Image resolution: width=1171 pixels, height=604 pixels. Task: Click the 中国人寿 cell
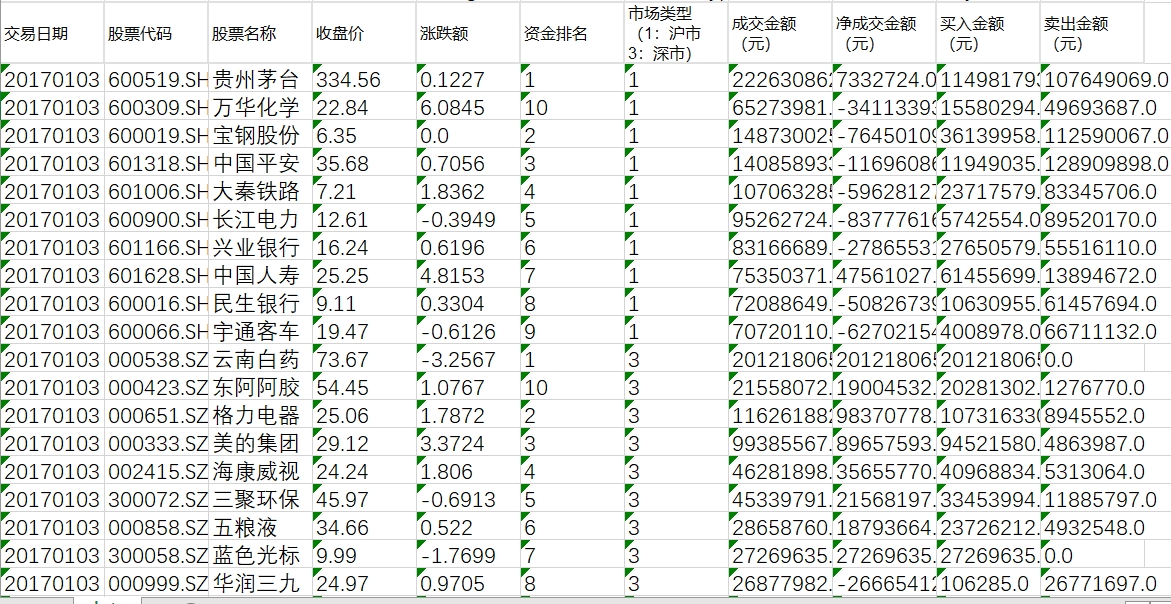coord(260,275)
